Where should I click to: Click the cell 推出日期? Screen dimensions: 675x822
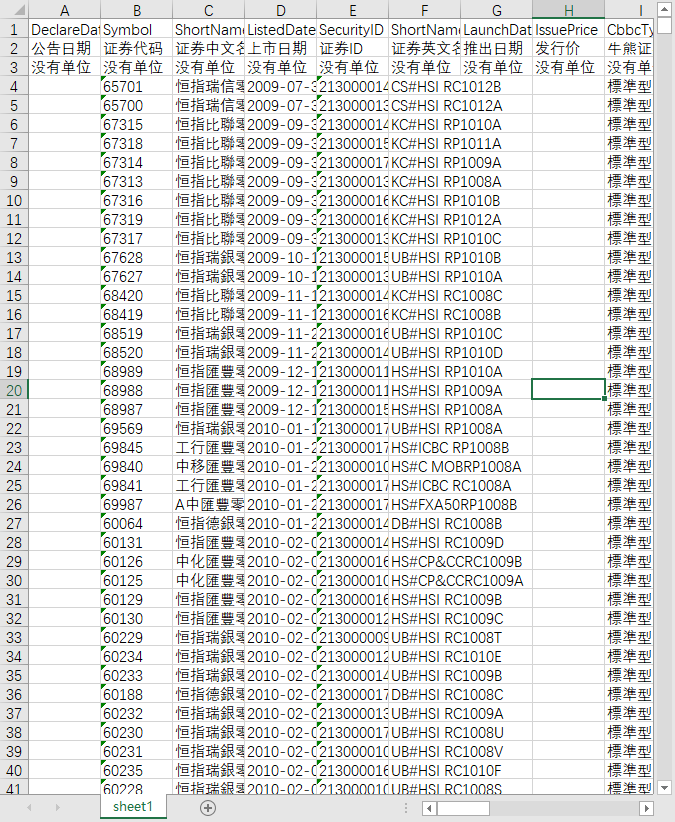[496, 48]
